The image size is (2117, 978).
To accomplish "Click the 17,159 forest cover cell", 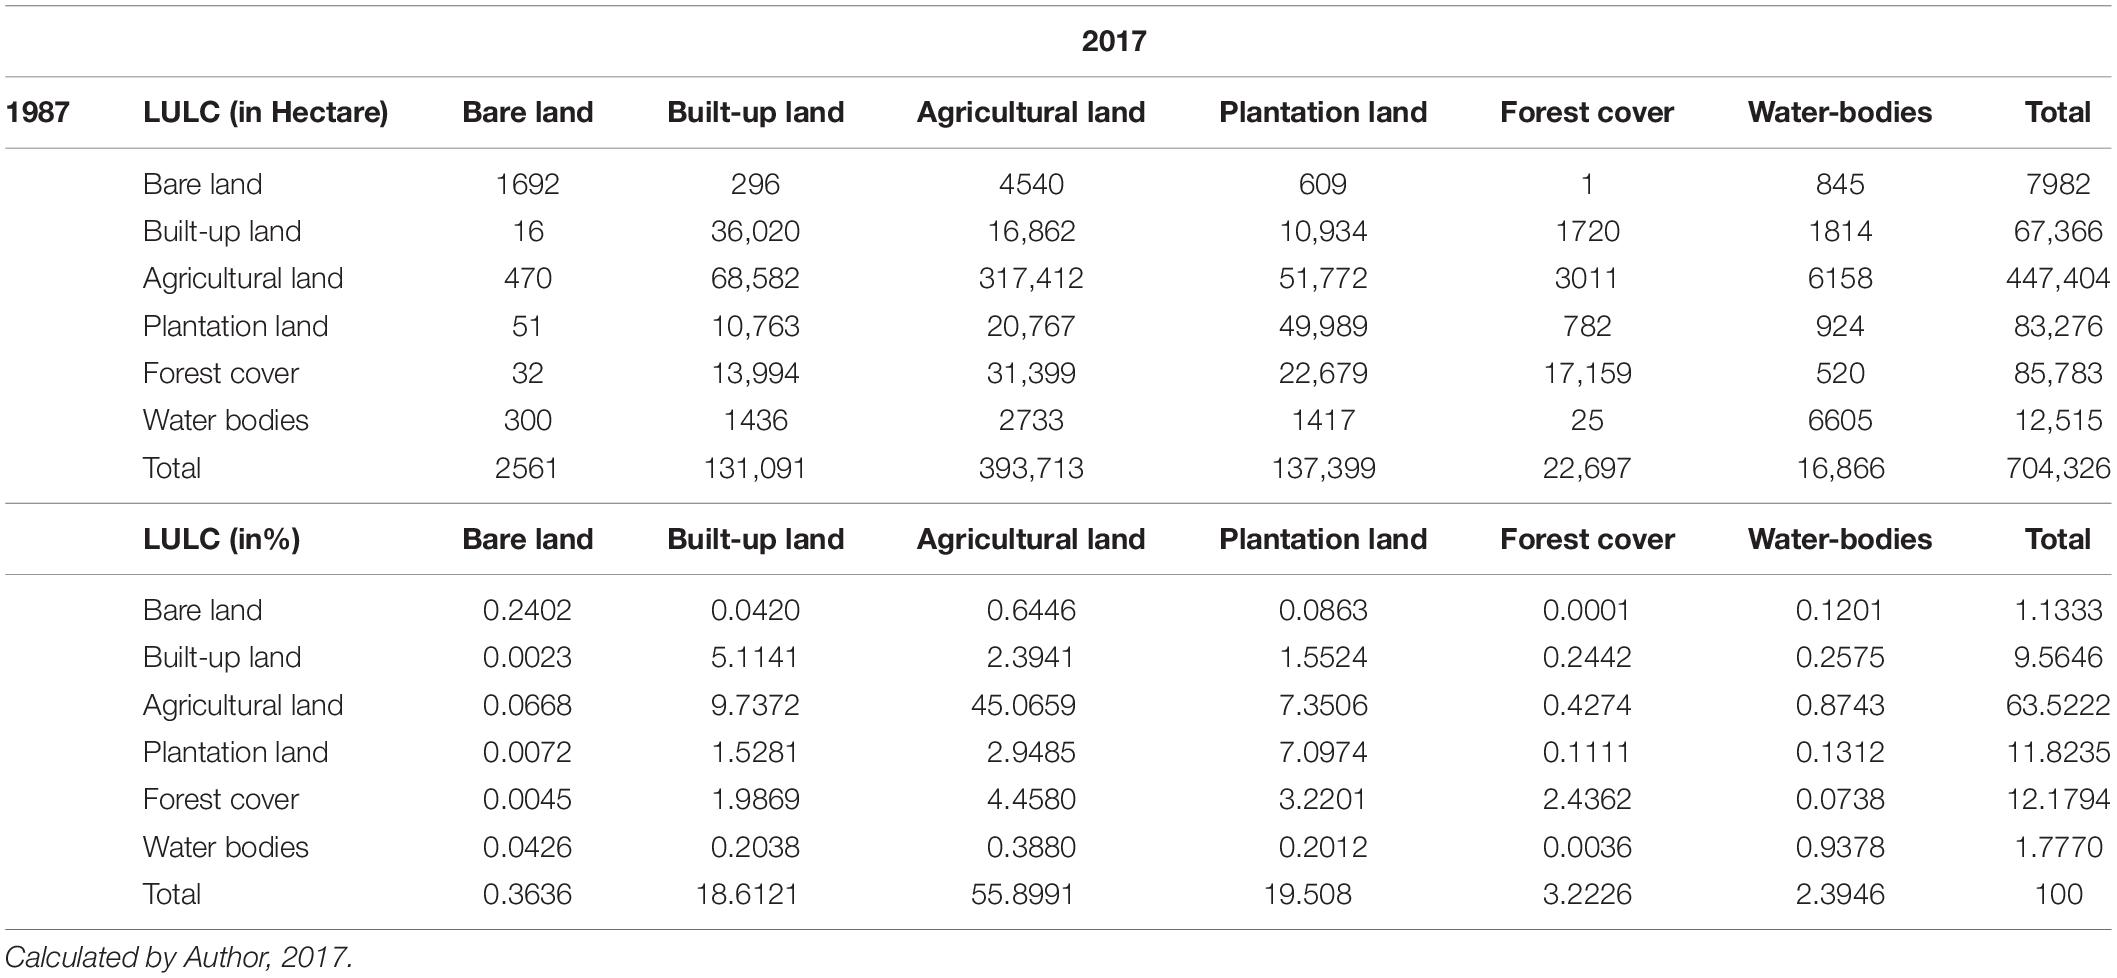I will [x=1587, y=373].
